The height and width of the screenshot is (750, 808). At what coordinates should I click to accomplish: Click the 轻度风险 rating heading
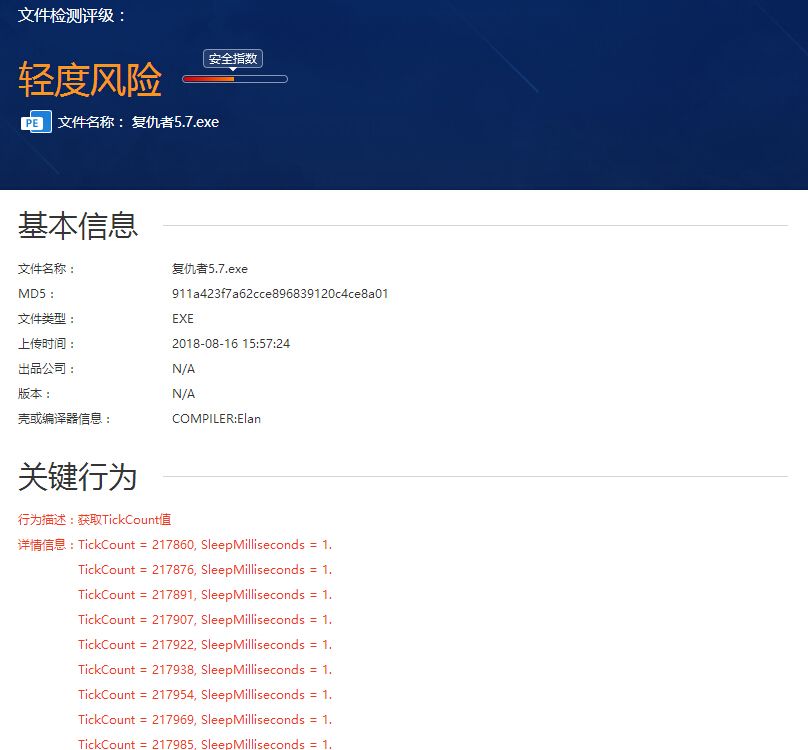[90, 80]
